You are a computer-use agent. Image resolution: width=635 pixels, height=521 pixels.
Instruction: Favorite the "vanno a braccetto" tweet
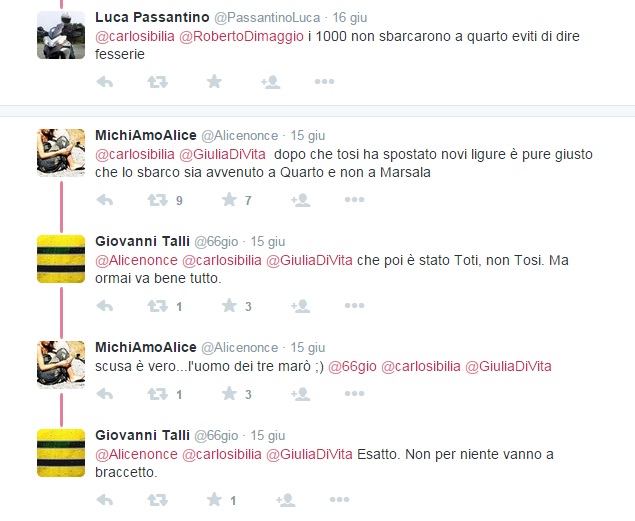[214, 500]
